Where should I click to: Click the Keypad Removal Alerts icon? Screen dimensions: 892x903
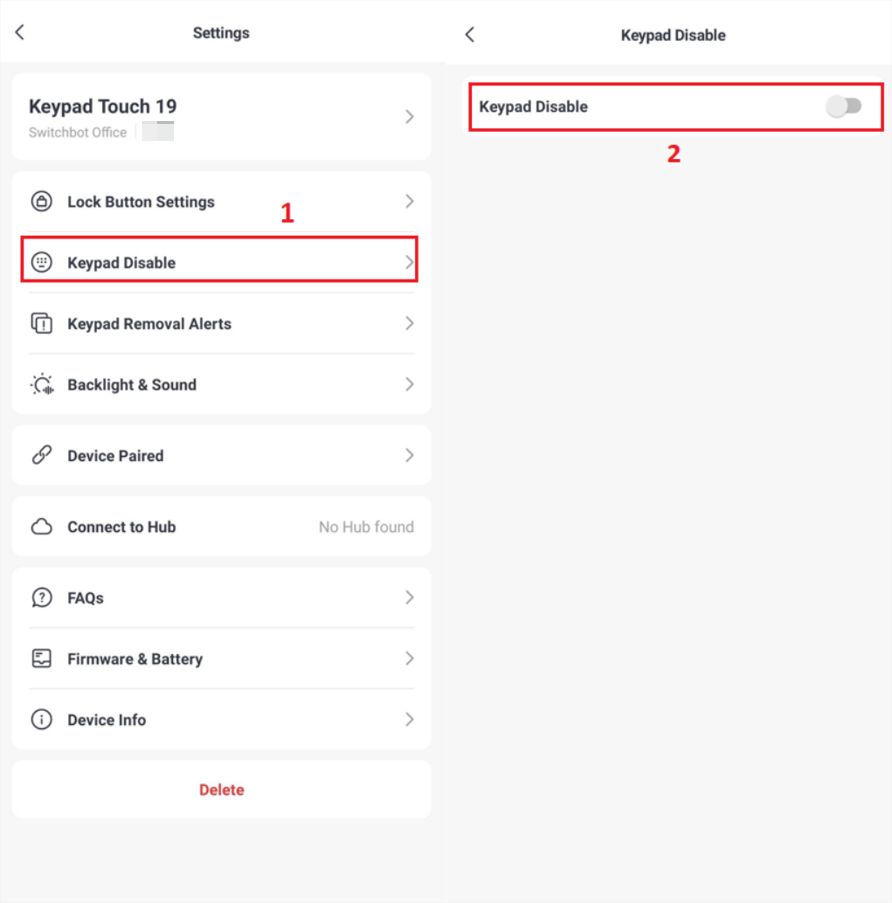tap(42, 324)
